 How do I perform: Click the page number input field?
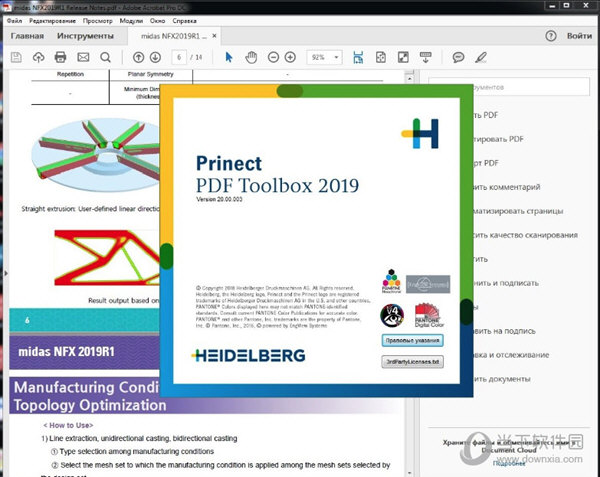click(x=179, y=57)
